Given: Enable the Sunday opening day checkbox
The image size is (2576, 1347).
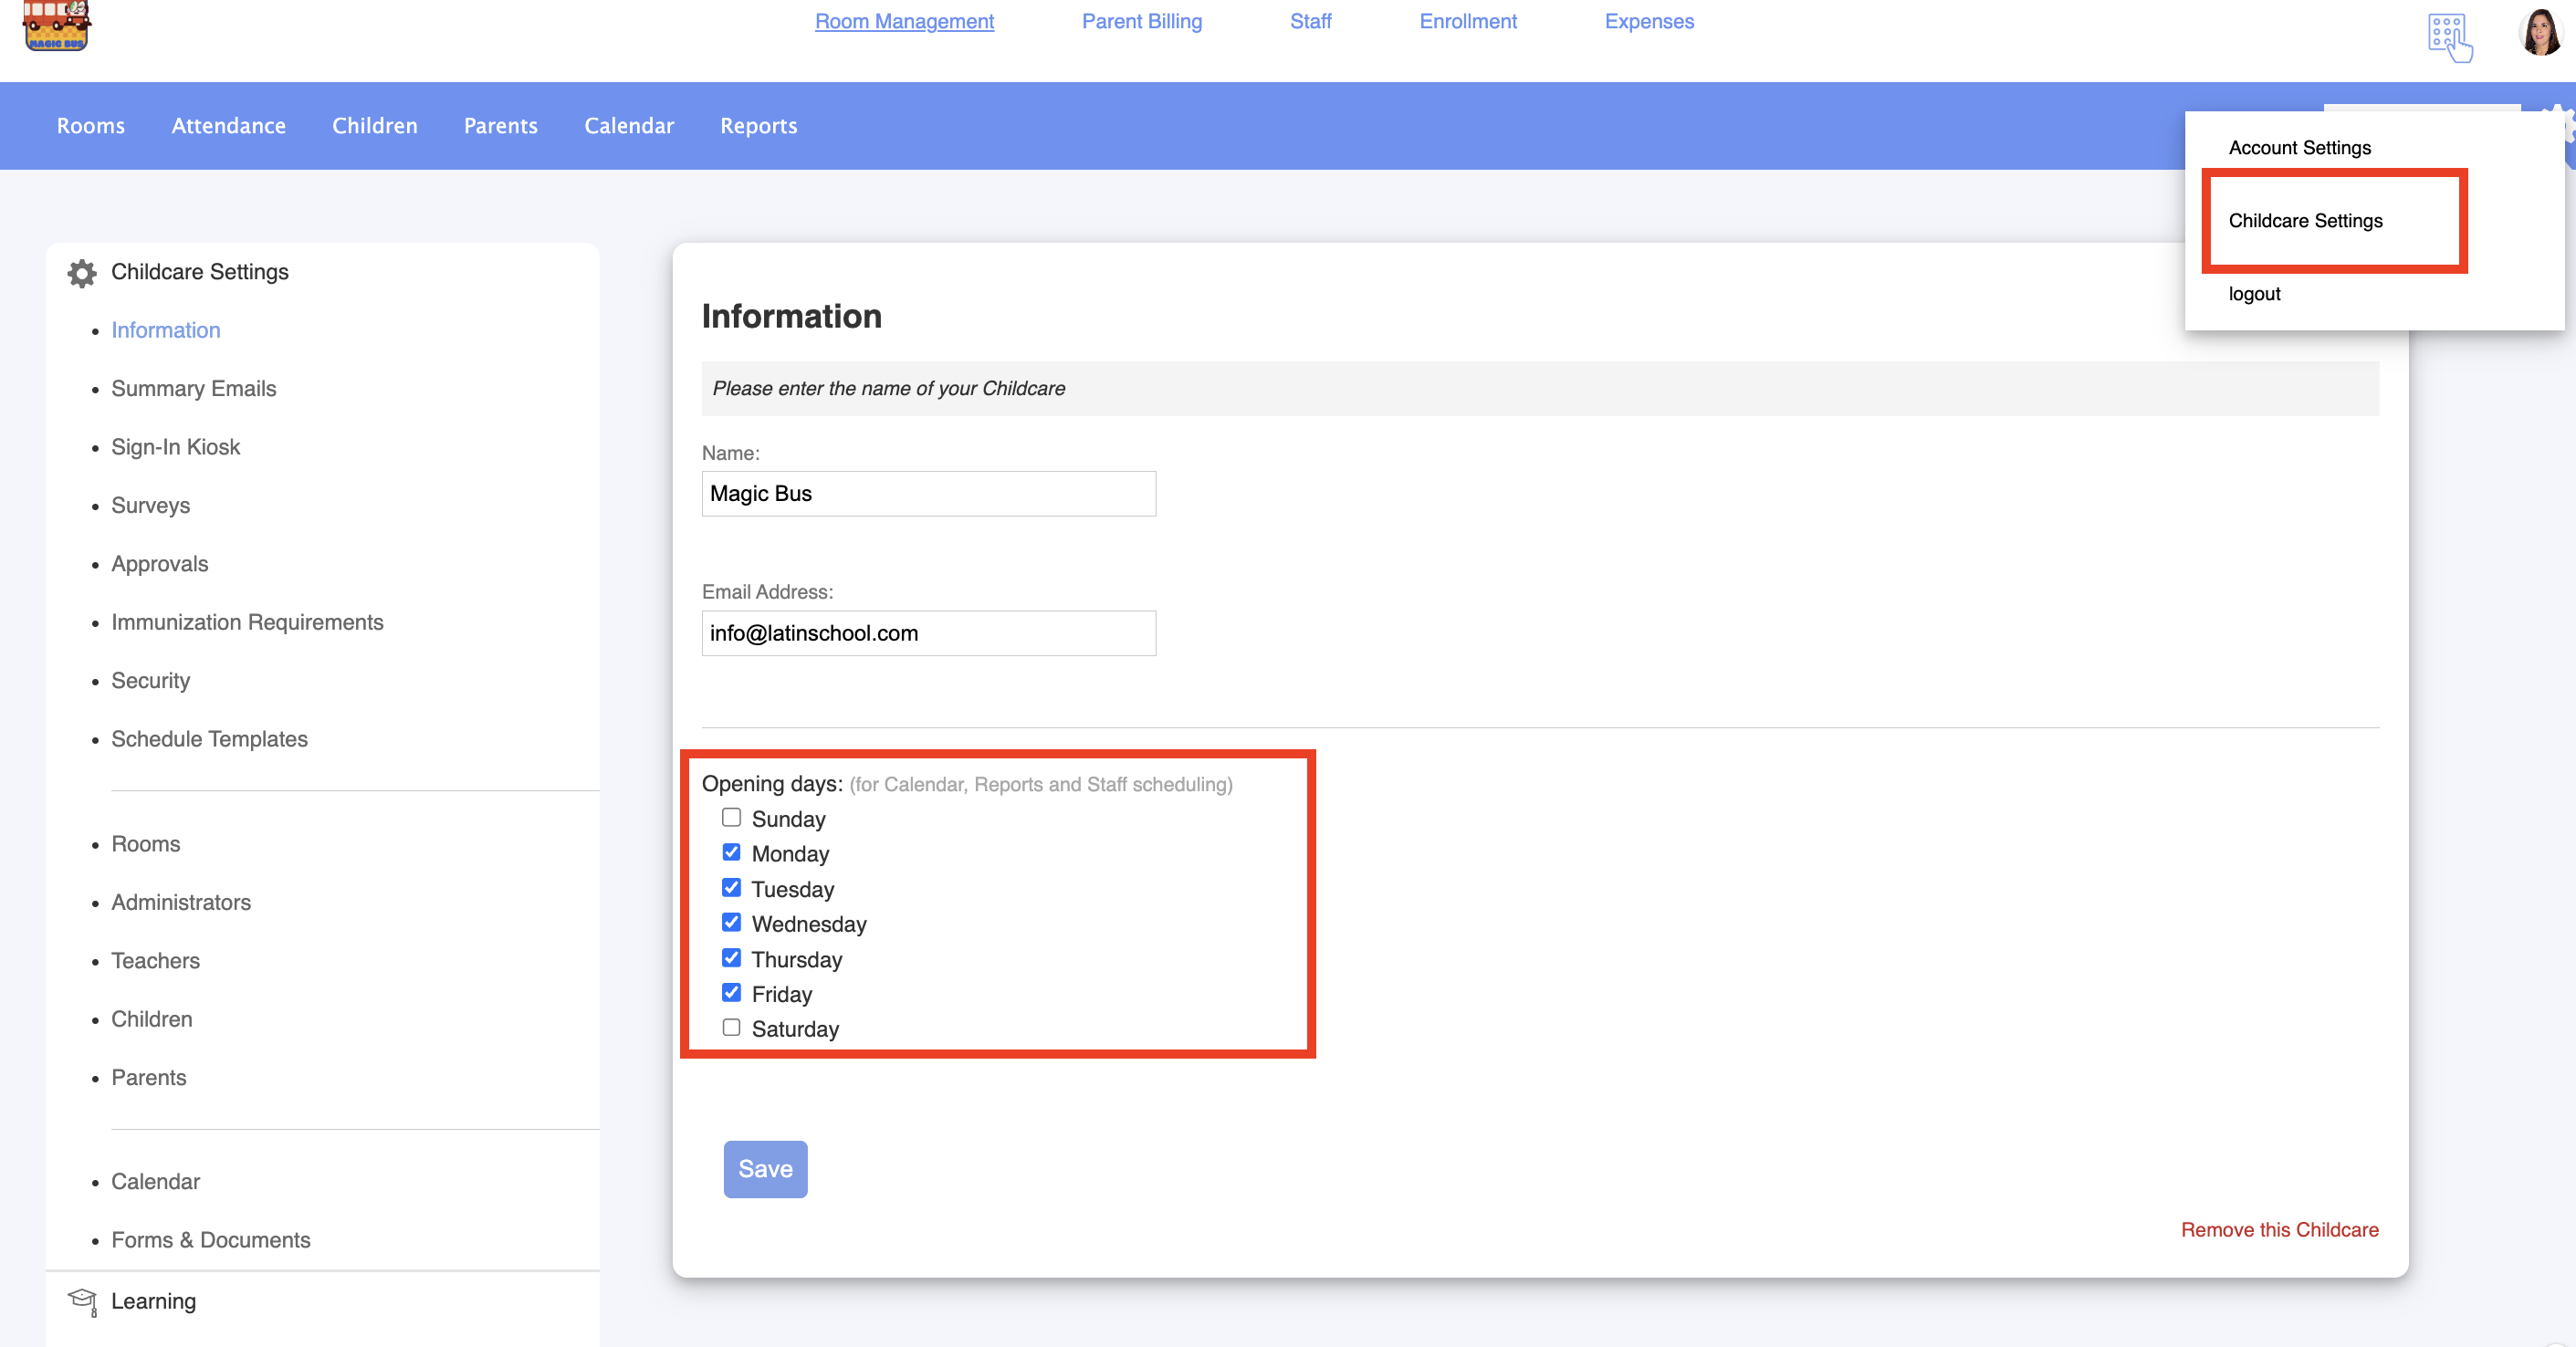Looking at the screenshot, I should point(731,818).
